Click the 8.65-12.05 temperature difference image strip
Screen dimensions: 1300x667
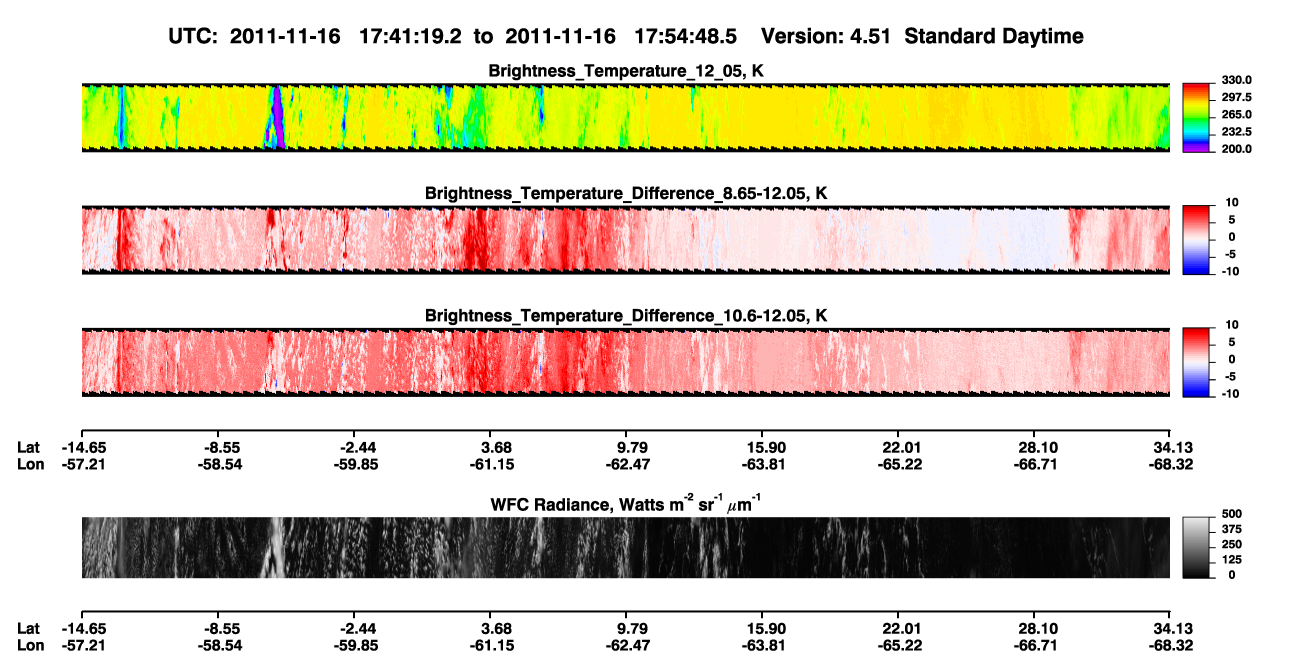625,239
